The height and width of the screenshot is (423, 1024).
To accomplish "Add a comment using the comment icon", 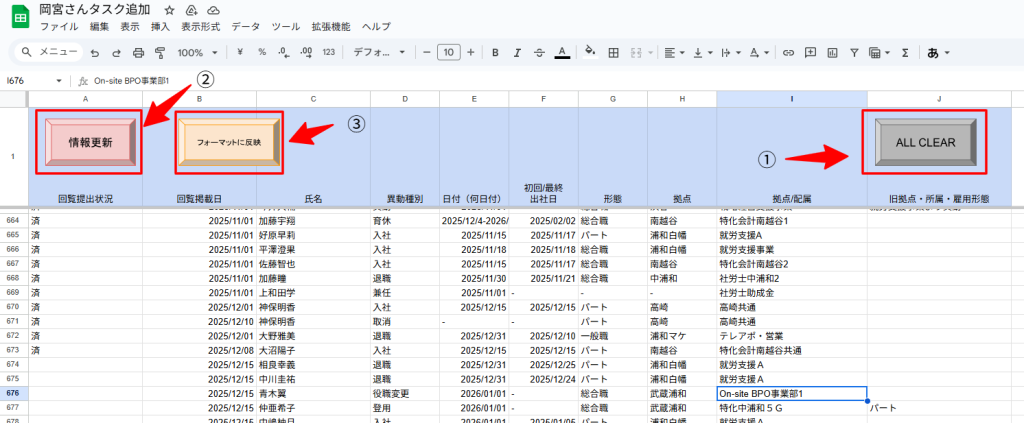I will pyautogui.click(x=809, y=52).
